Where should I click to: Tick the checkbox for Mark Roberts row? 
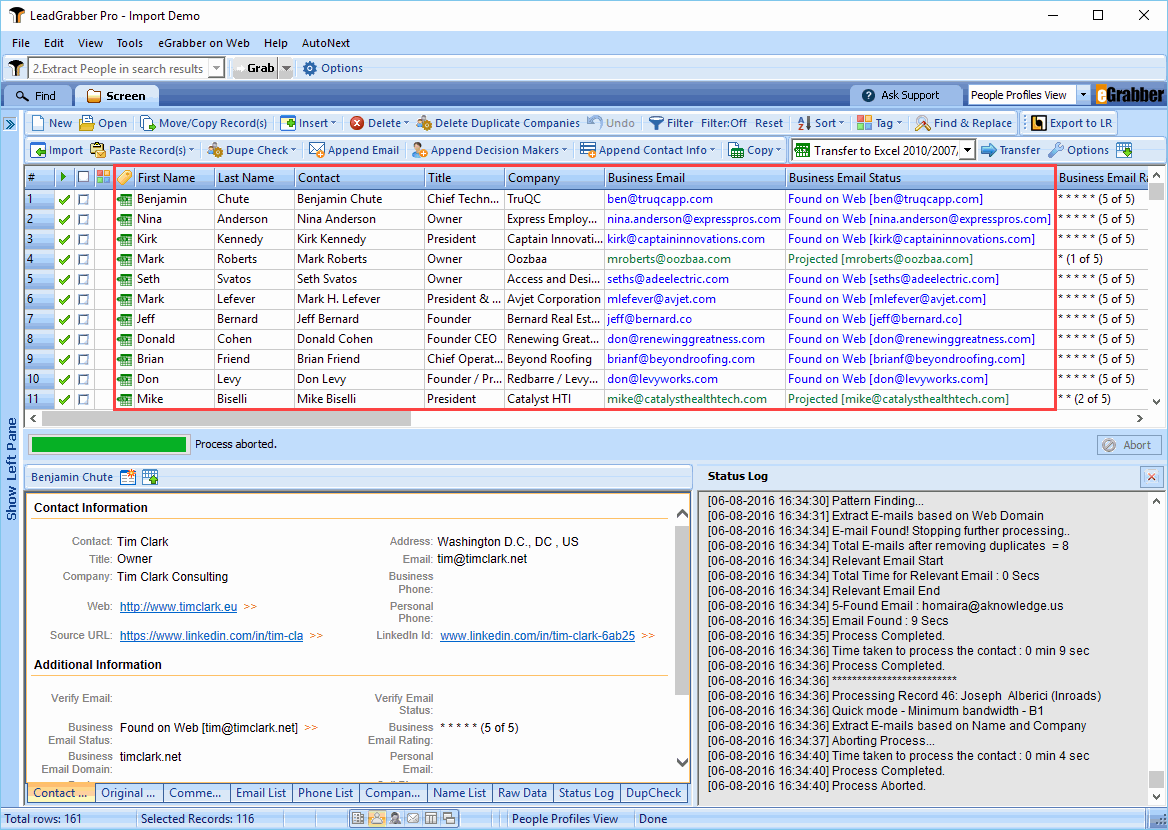click(83, 259)
